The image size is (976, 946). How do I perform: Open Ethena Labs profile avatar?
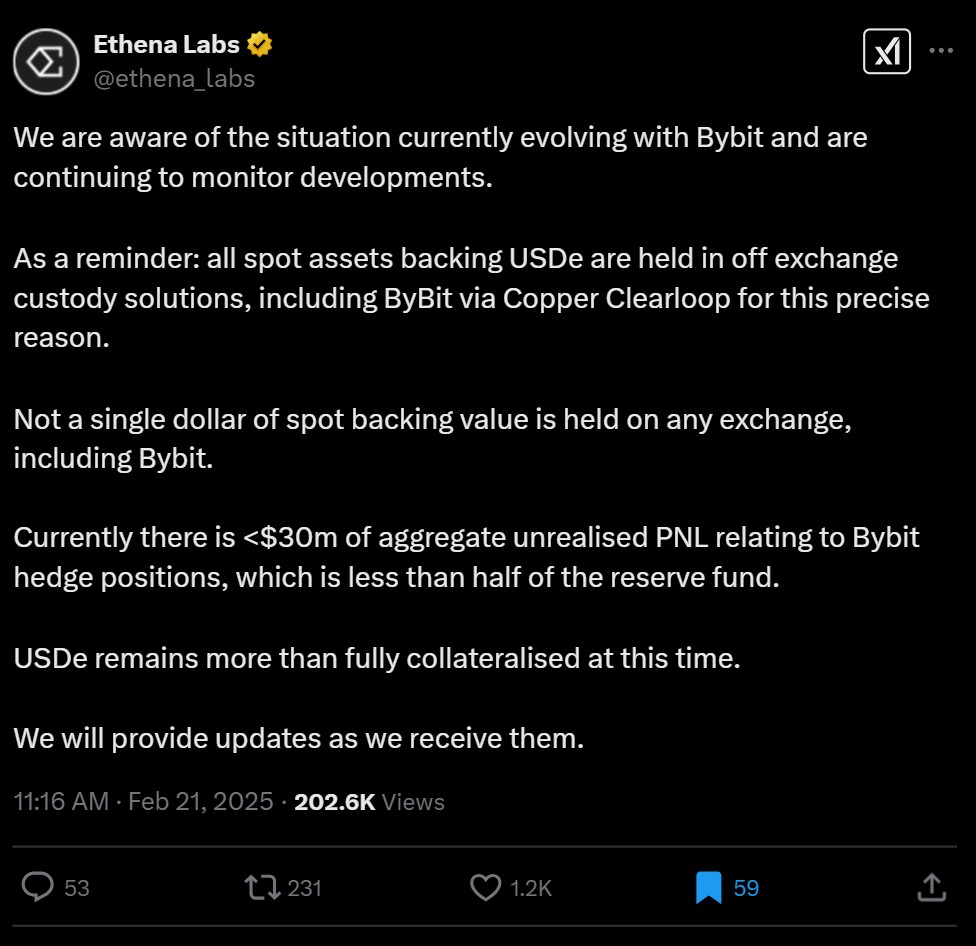(x=47, y=62)
